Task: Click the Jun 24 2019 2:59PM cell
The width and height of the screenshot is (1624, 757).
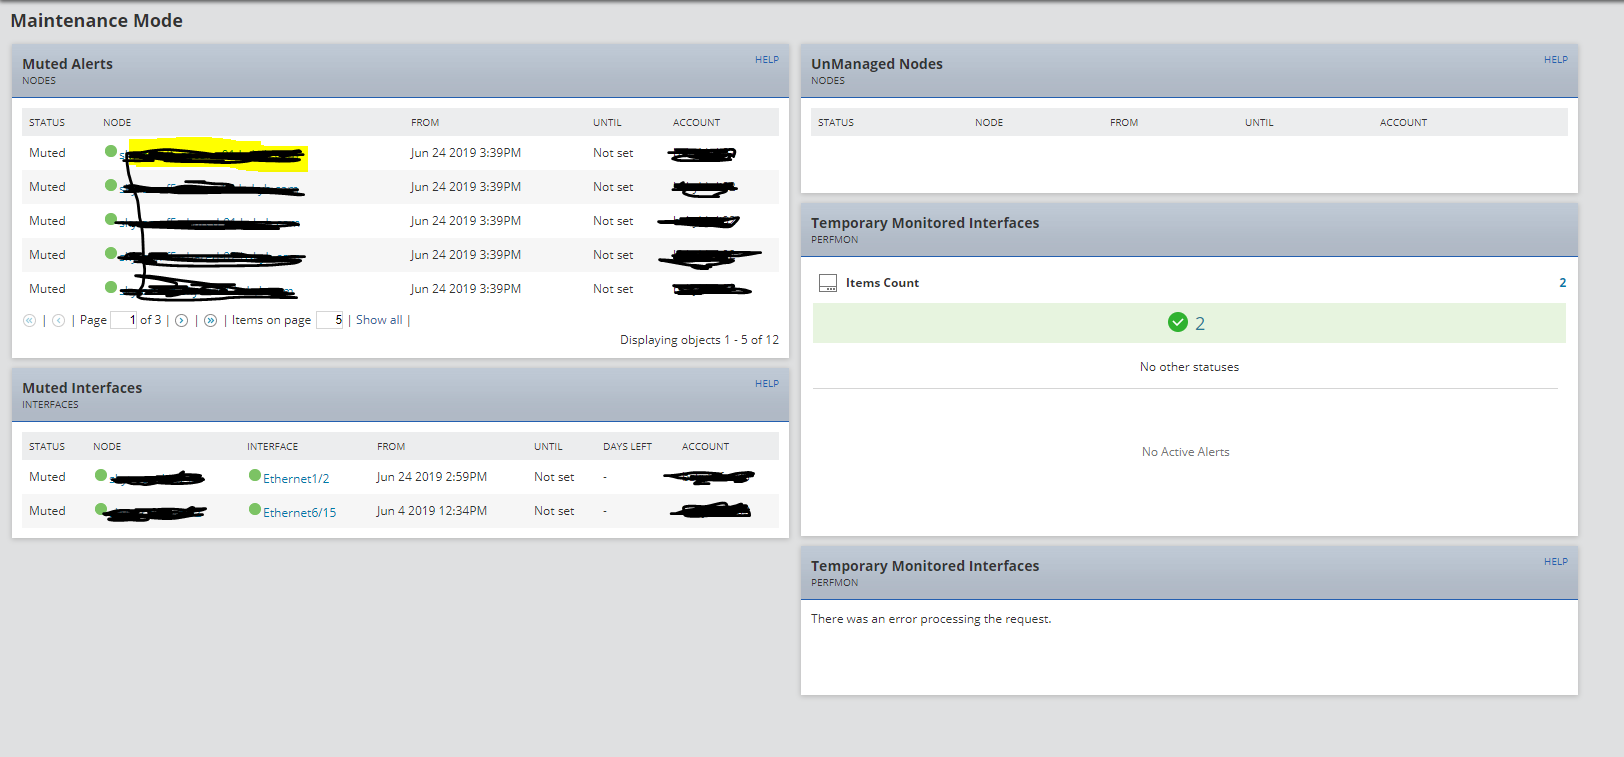Action: (432, 477)
